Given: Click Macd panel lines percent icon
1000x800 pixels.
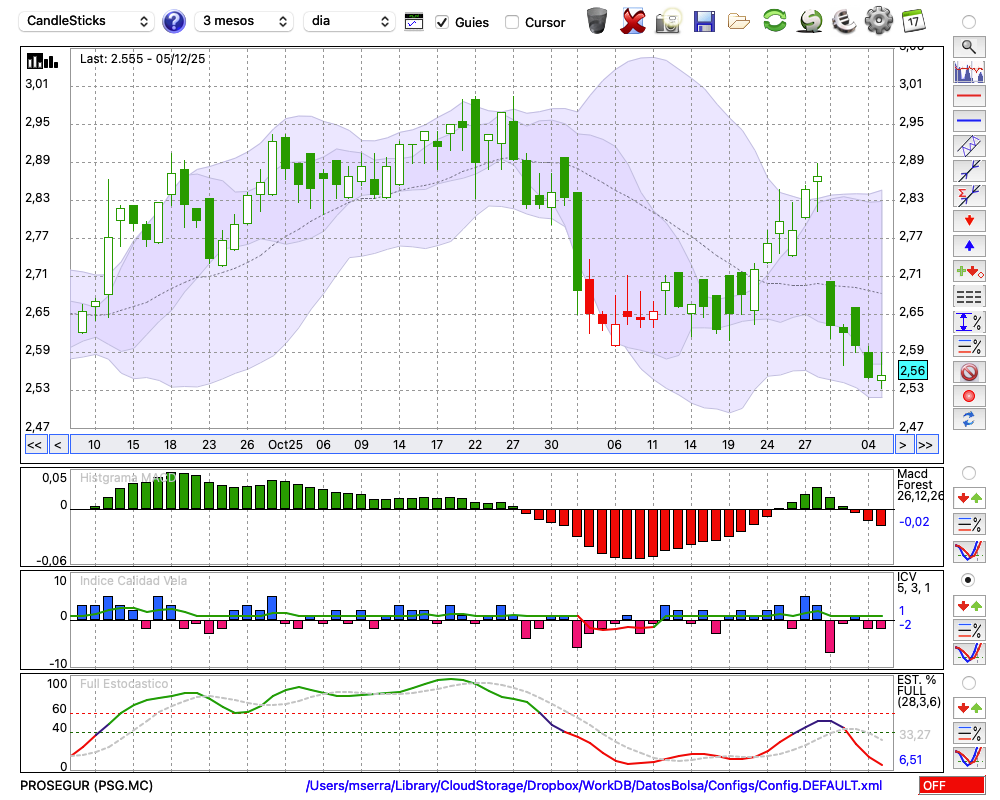Looking at the screenshot, I should pos(969,524).
